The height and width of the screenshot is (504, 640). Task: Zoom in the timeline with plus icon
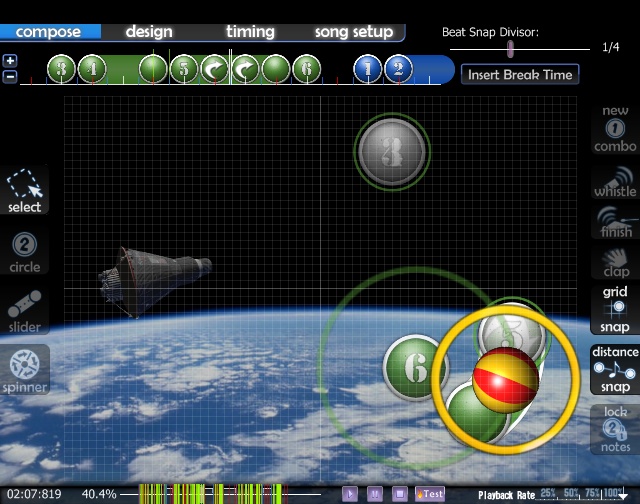10,61
